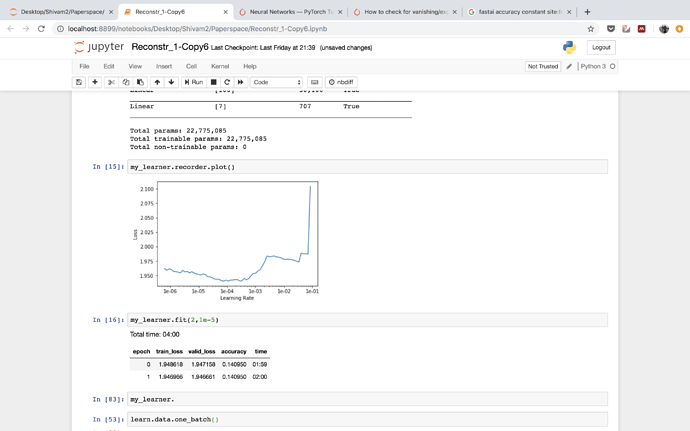The height and width of the screenshot is (431, 690).
Task: Open the Insert menu
Action: pyautogui.click(x=163, y=66)
